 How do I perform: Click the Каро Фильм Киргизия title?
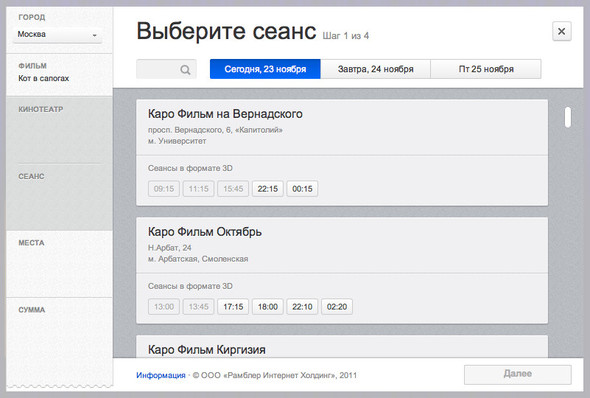[207, 349]
